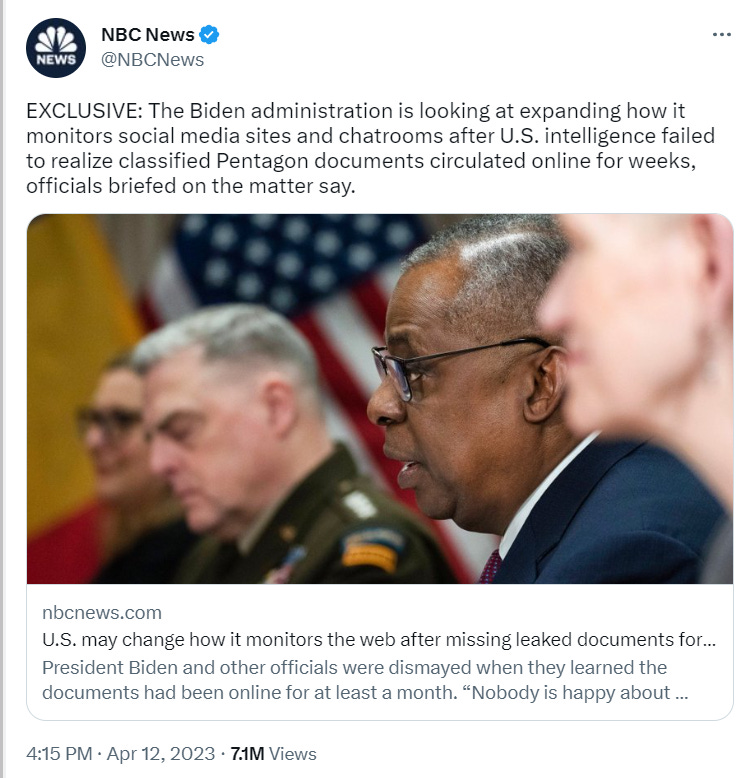
Task: Click the blue verified badge icon
Action: (209, 35)
